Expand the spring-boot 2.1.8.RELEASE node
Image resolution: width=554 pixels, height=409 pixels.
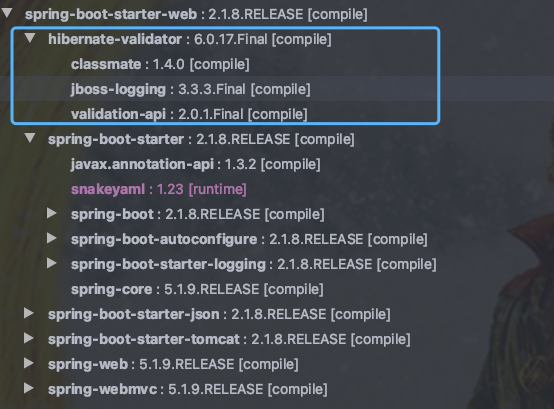click(x=52, y=213)
